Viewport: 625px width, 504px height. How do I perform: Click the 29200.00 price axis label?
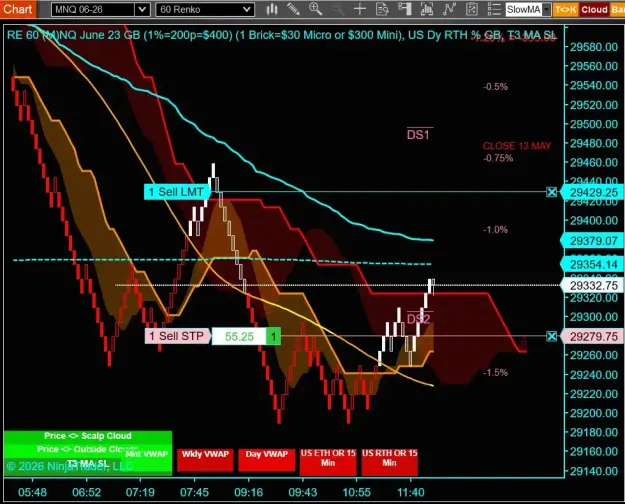[594, 413]
